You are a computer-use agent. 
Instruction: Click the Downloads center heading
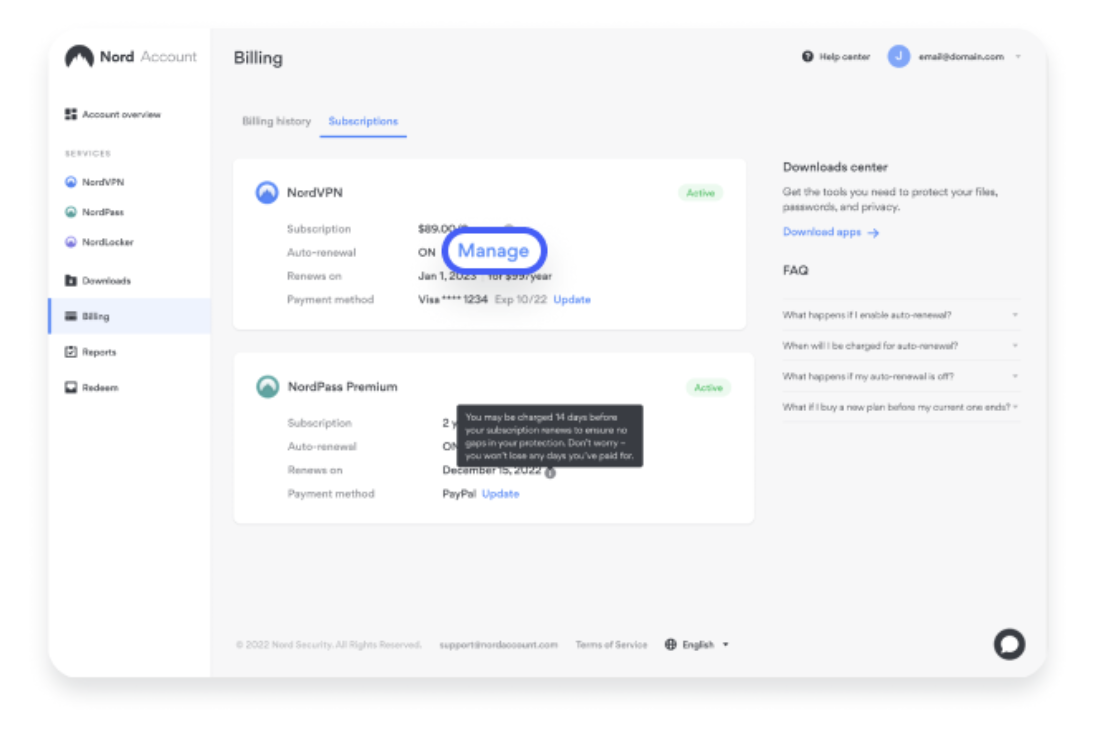pyautogui.click(x=835, y=167)
